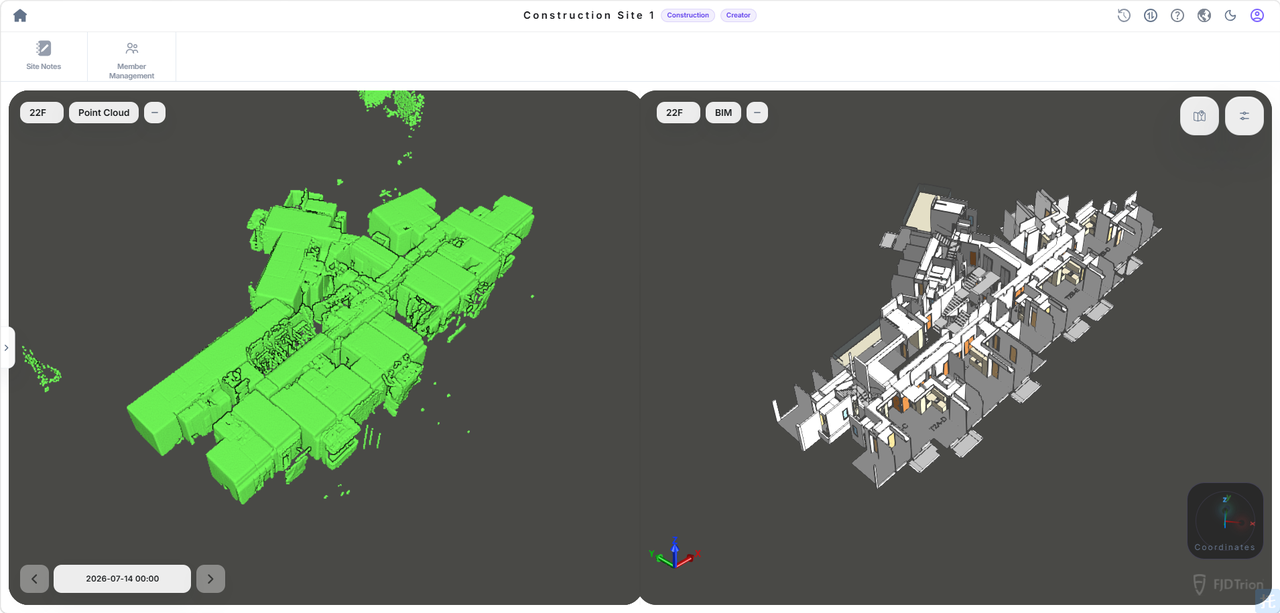This screenshot has height=613, width=1280.
Task: Go to previous scan date
Action: (x=34, y=579)
